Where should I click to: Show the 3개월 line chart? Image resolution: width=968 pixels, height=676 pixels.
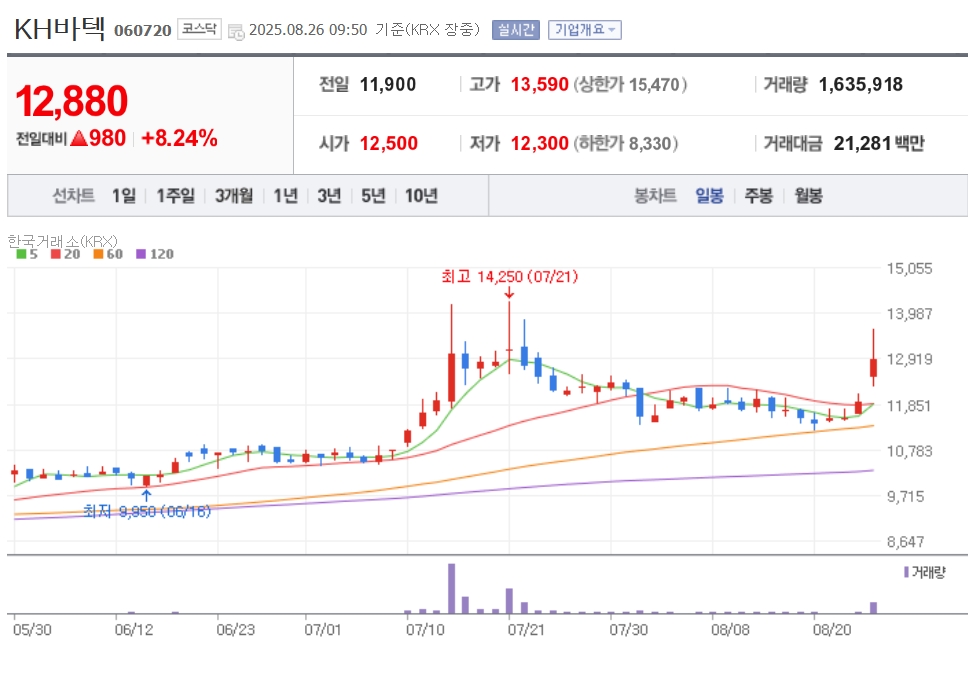[234, 196]
